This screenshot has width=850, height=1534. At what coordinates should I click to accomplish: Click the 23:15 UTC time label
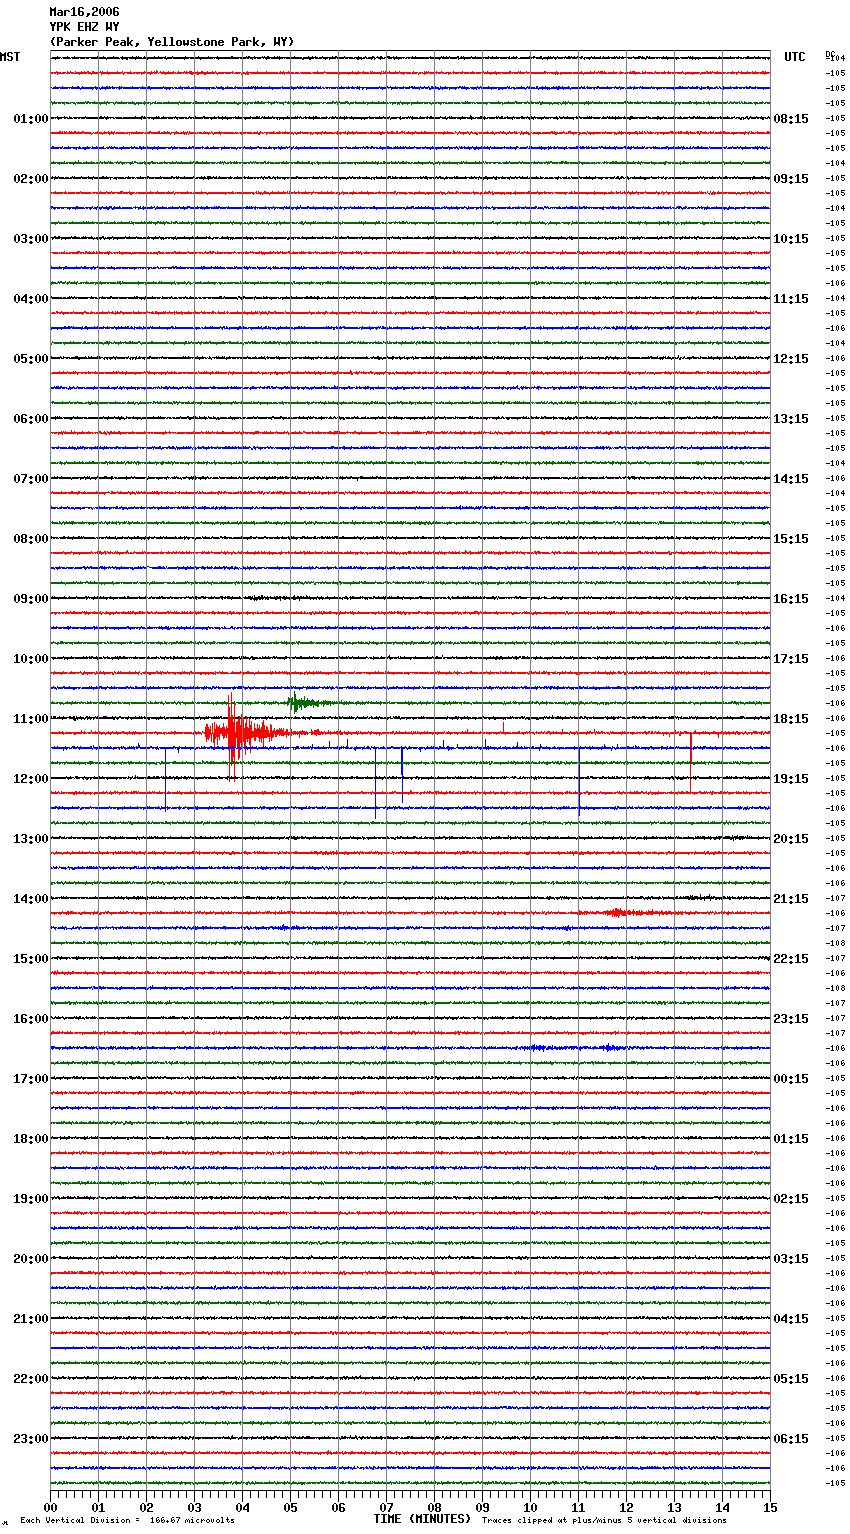(791, 1019)
